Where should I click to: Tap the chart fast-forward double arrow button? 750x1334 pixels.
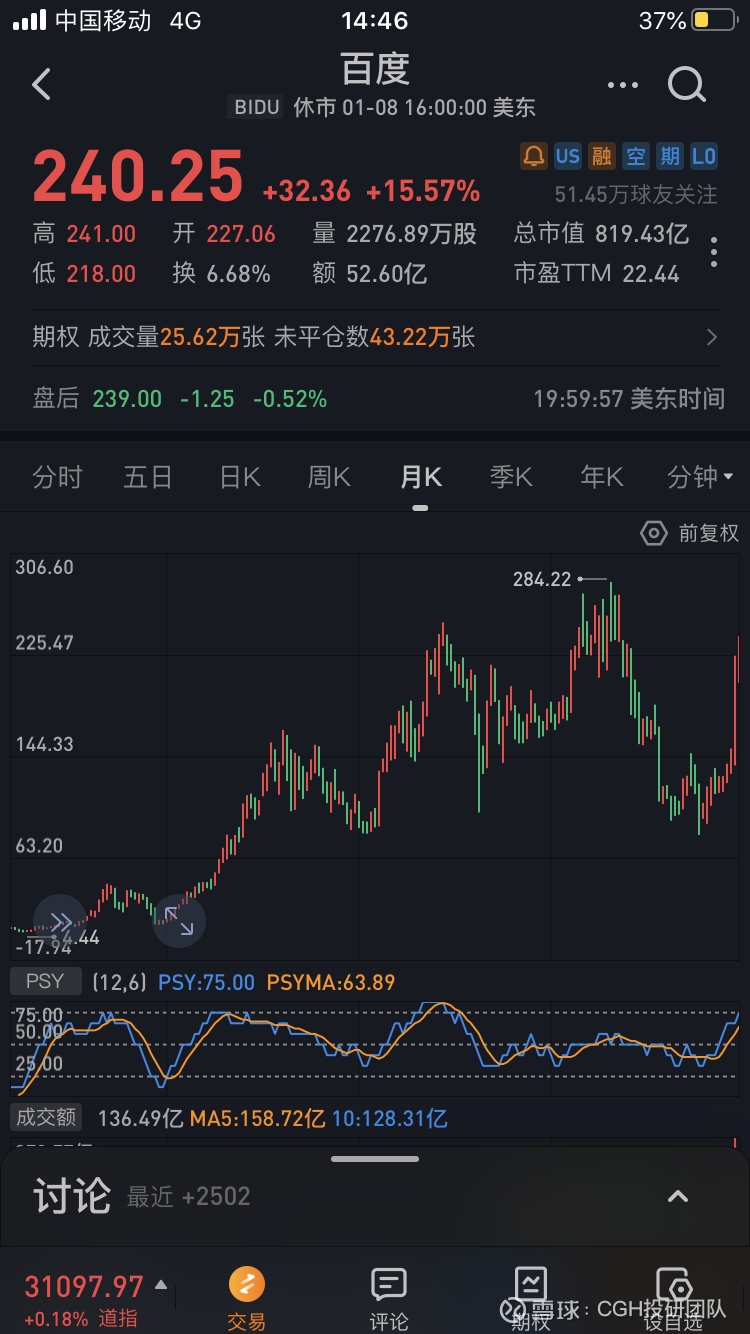(x=60, y=921)
